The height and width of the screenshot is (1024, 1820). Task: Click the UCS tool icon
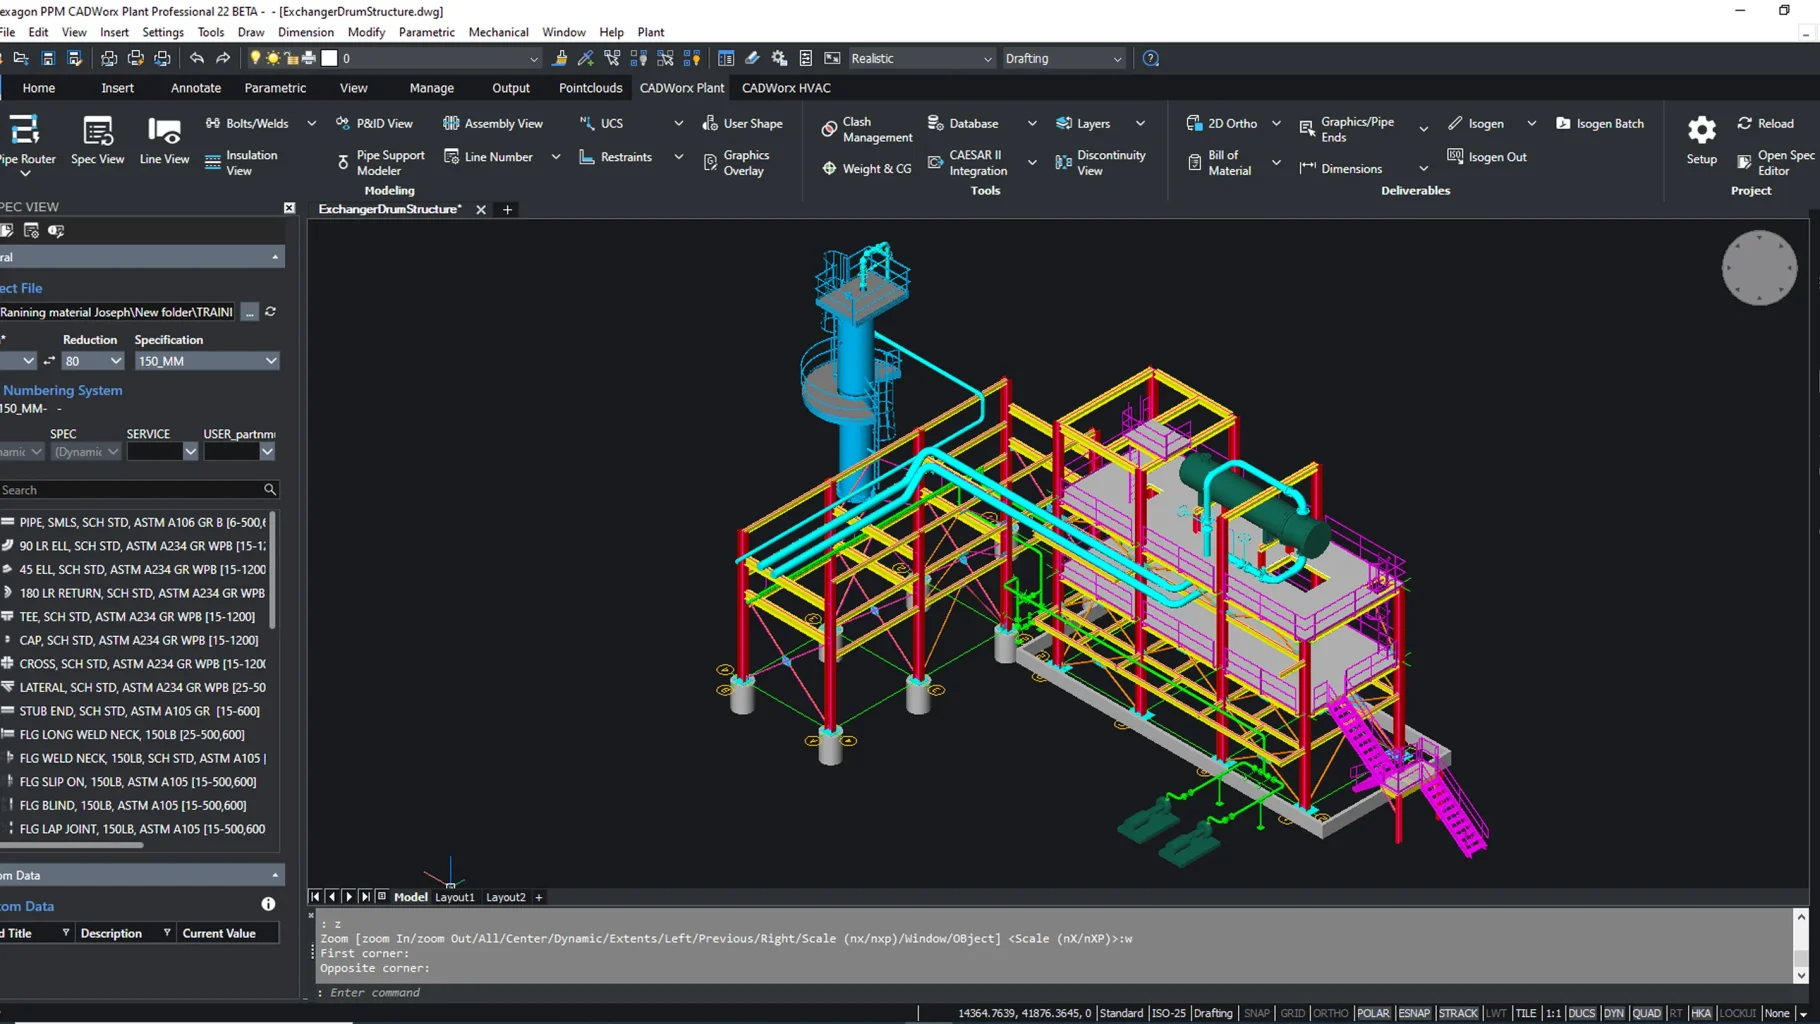[587, 123]
